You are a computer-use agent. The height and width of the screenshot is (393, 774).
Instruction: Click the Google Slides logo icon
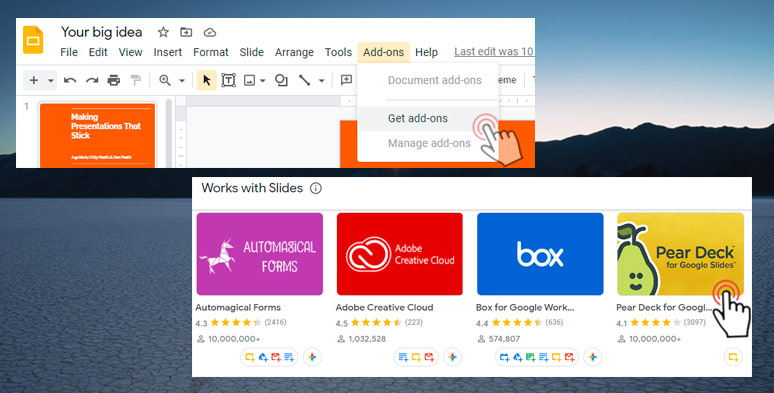coord(33,39)
